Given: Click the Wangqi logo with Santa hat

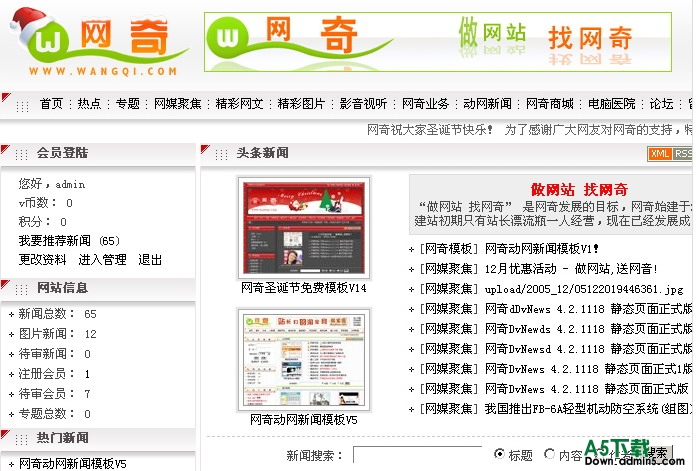Looking at the screenshot, I should pos(99,42).
